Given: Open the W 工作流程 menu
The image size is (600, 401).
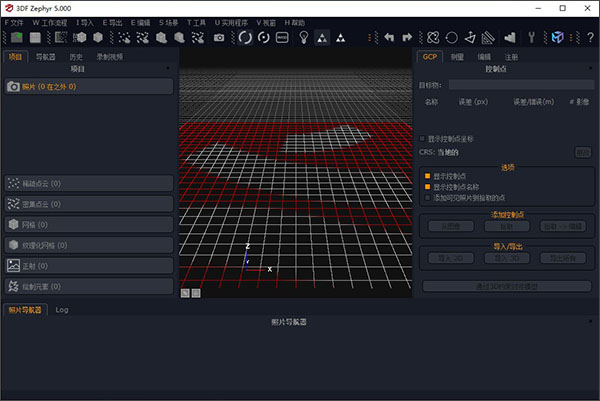Looking at the screenshot, I should 49,23.
